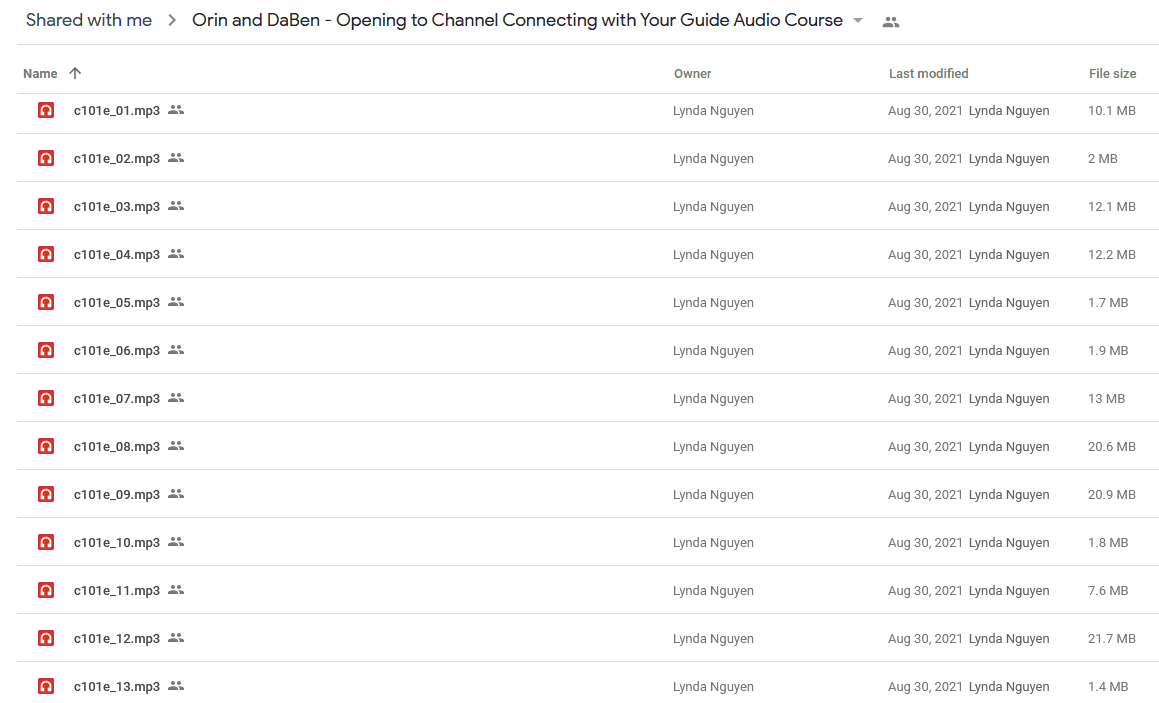
Task: Click the Orin and DaBen folder title
Action: 517,21
